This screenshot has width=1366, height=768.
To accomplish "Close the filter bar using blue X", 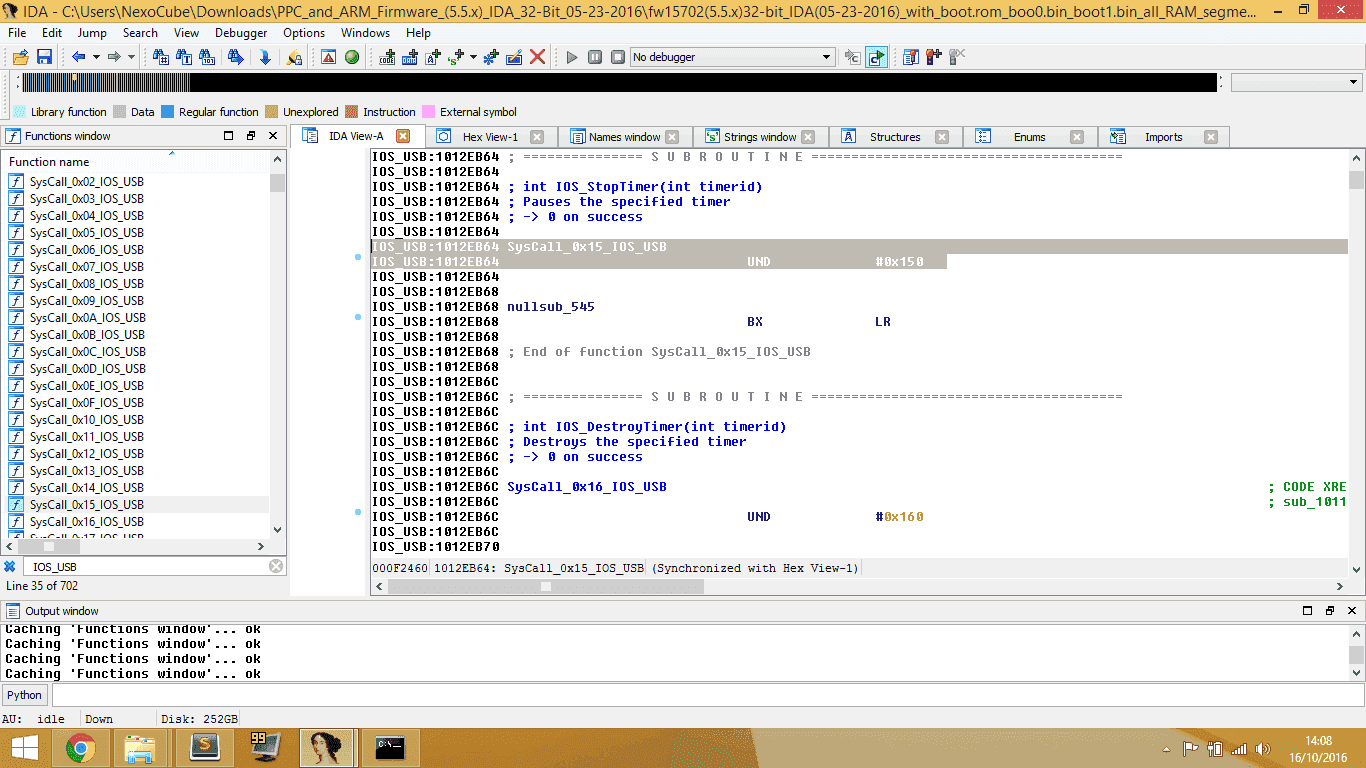I will point(10,566).
